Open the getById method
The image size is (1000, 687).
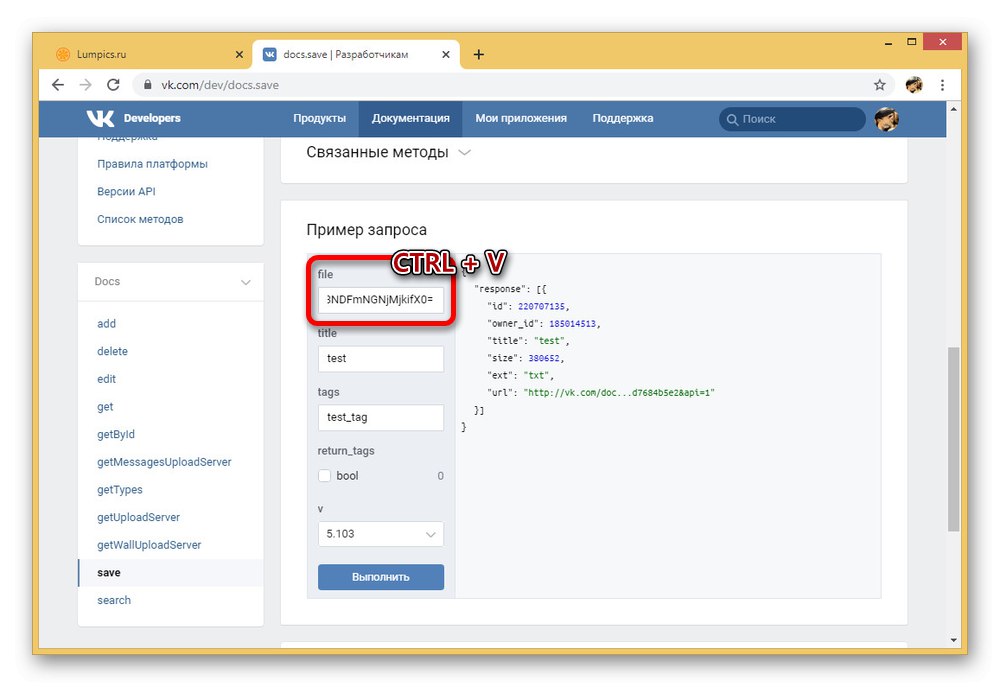tap(116, 434)
